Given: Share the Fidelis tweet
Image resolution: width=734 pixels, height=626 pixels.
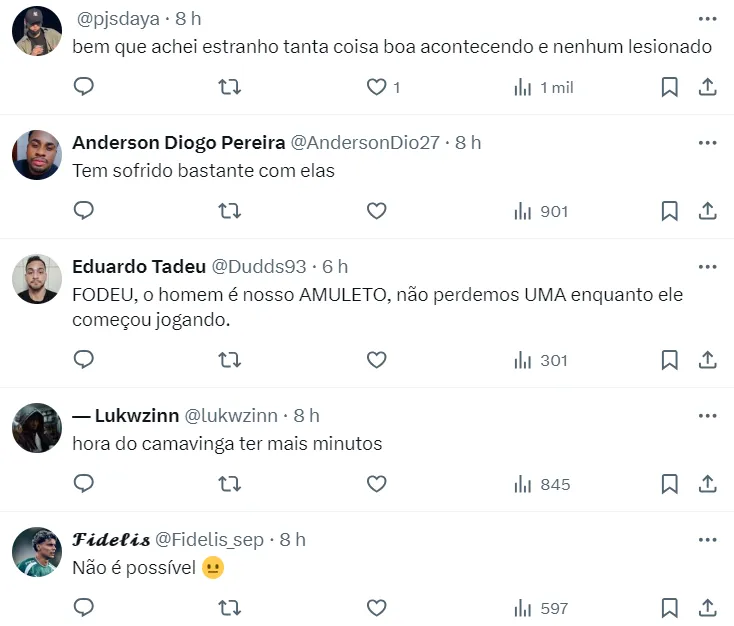Looking at the screenshot, I should (707, 608).
